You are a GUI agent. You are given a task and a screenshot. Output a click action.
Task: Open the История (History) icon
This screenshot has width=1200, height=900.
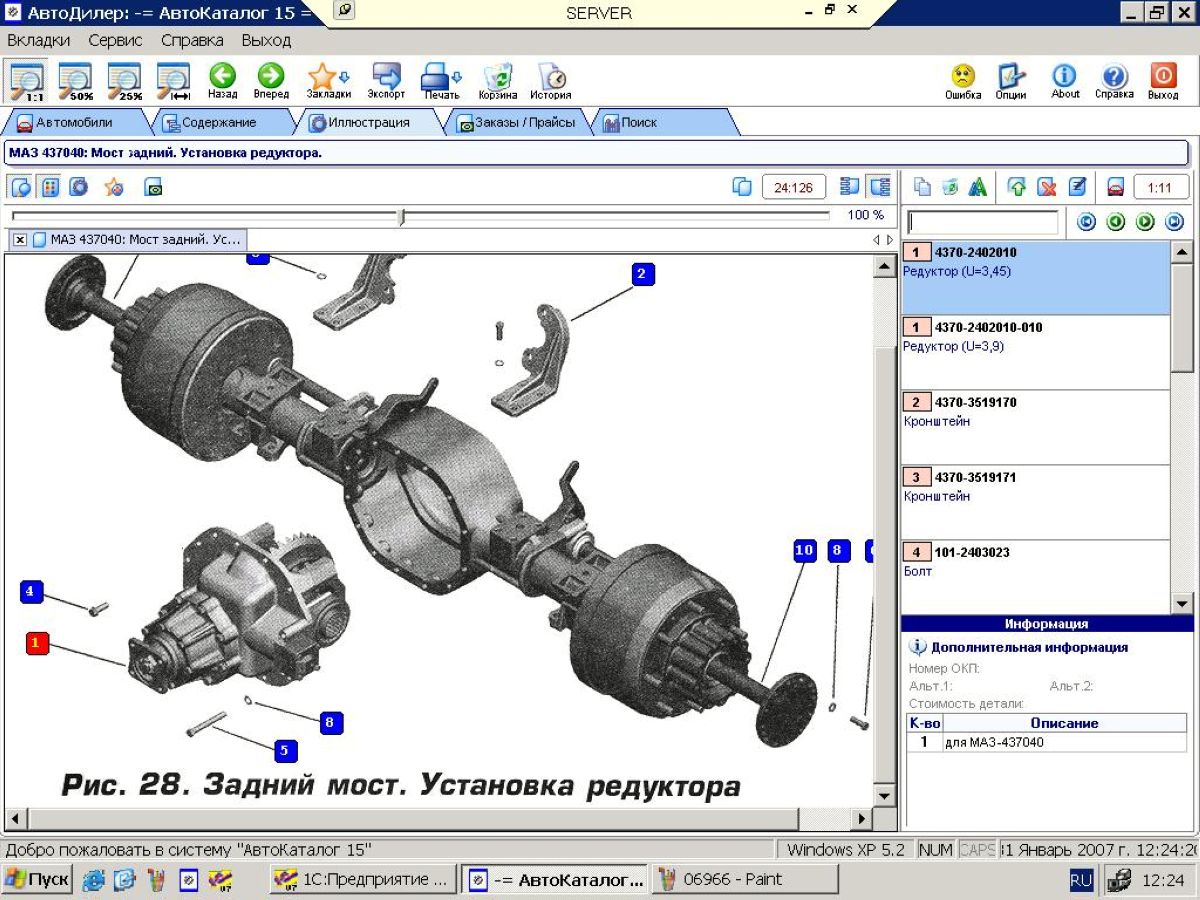551,77
